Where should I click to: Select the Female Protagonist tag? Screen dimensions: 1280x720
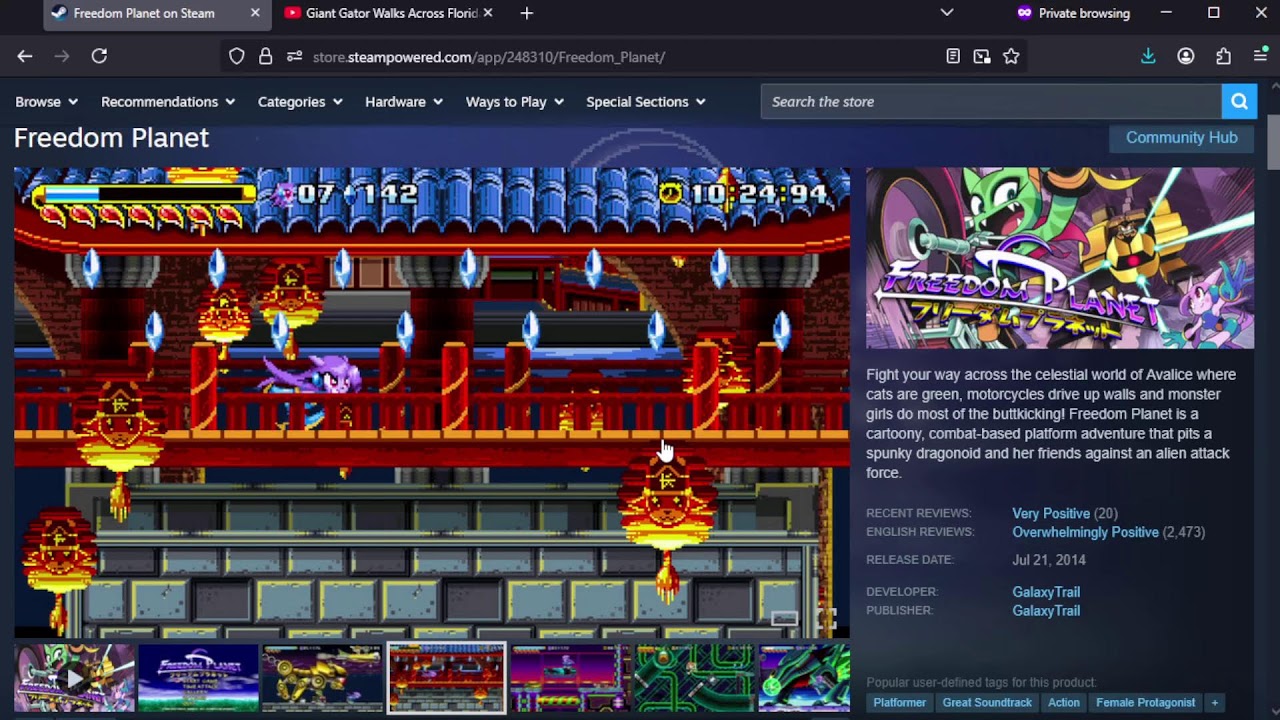pyautogui.click(x=1145, y=703)
